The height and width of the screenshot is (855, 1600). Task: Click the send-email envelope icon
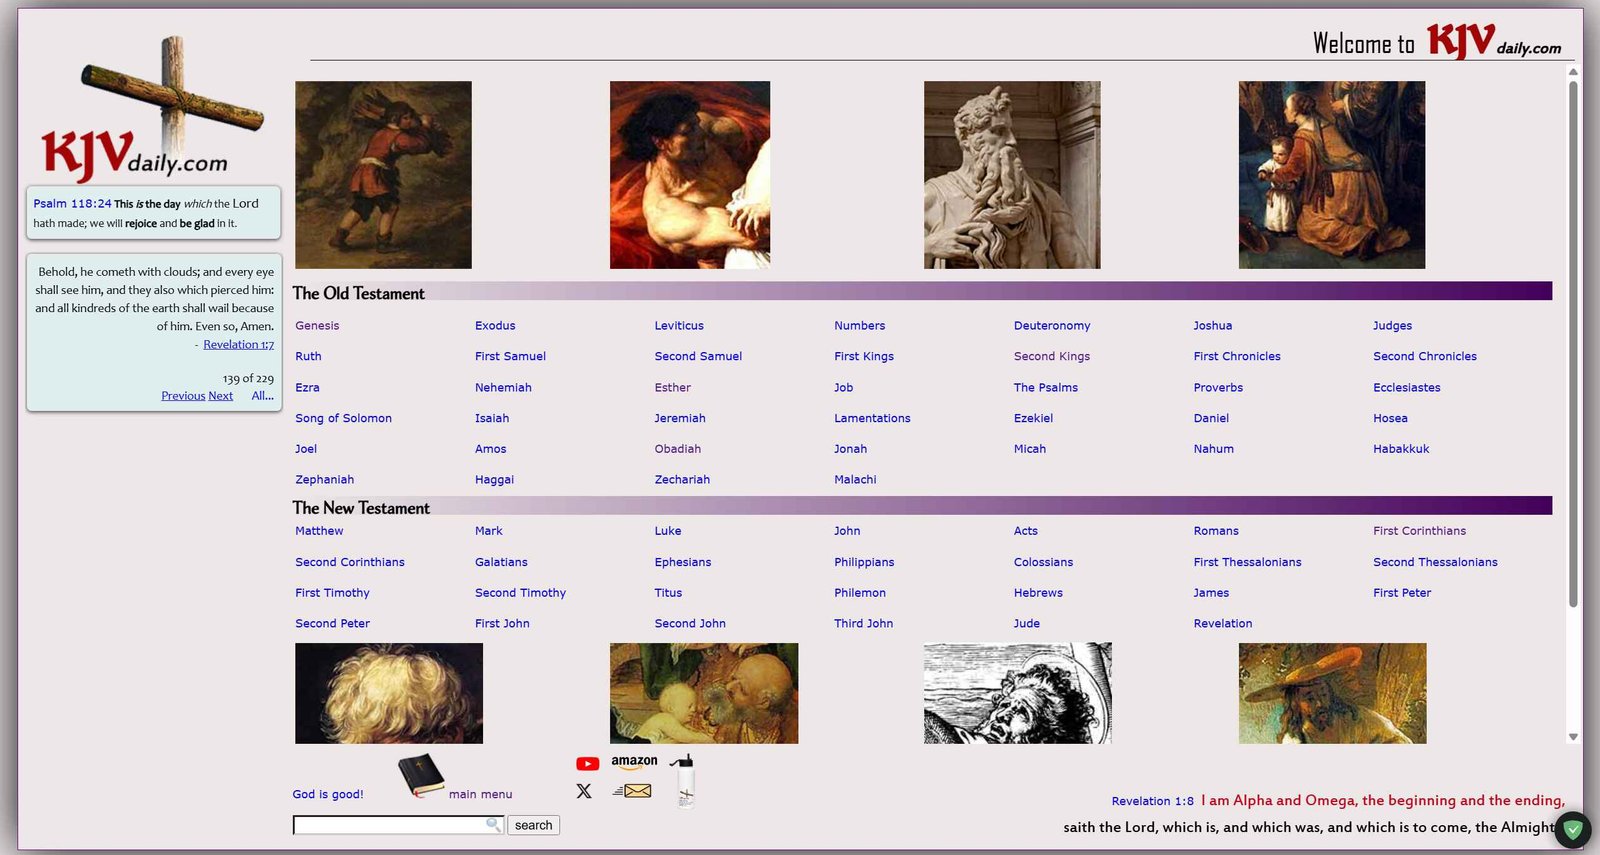point(632,791)
